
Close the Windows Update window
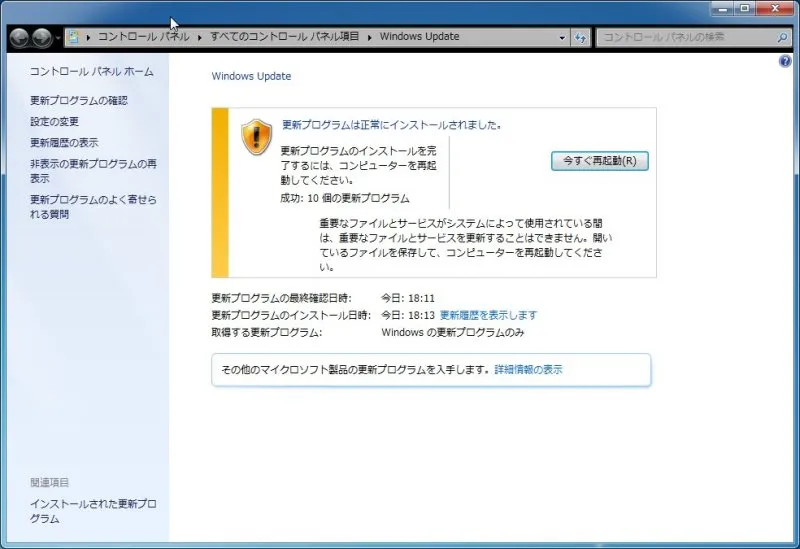tap(775, 8)
